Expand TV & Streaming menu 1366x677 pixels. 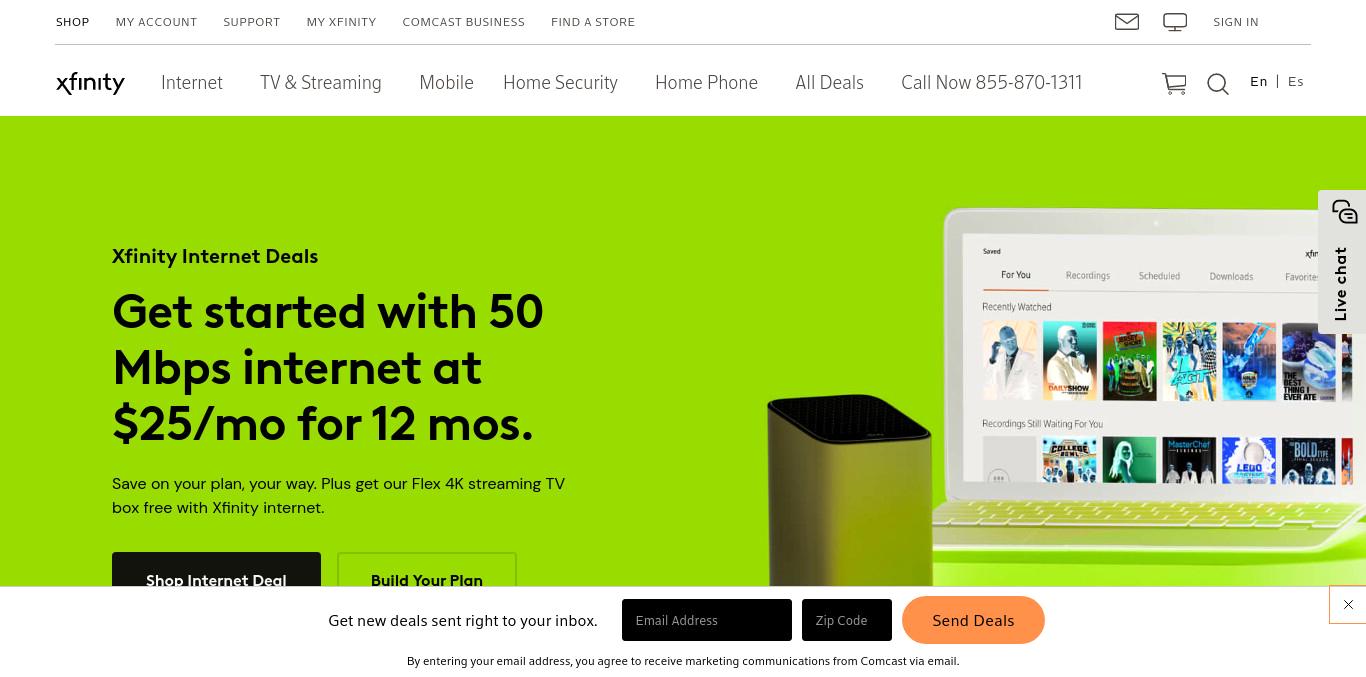pyautogui.click(x=320, y=83)
